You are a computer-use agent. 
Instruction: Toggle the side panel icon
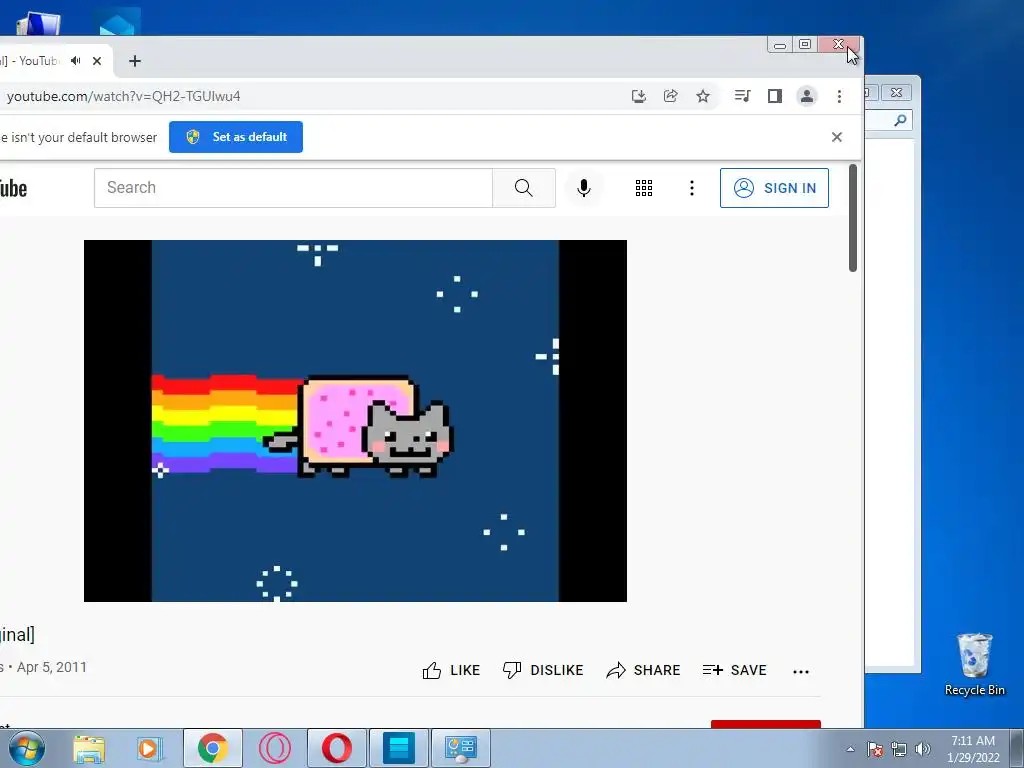pyautogui.click(x=775, y=96)
